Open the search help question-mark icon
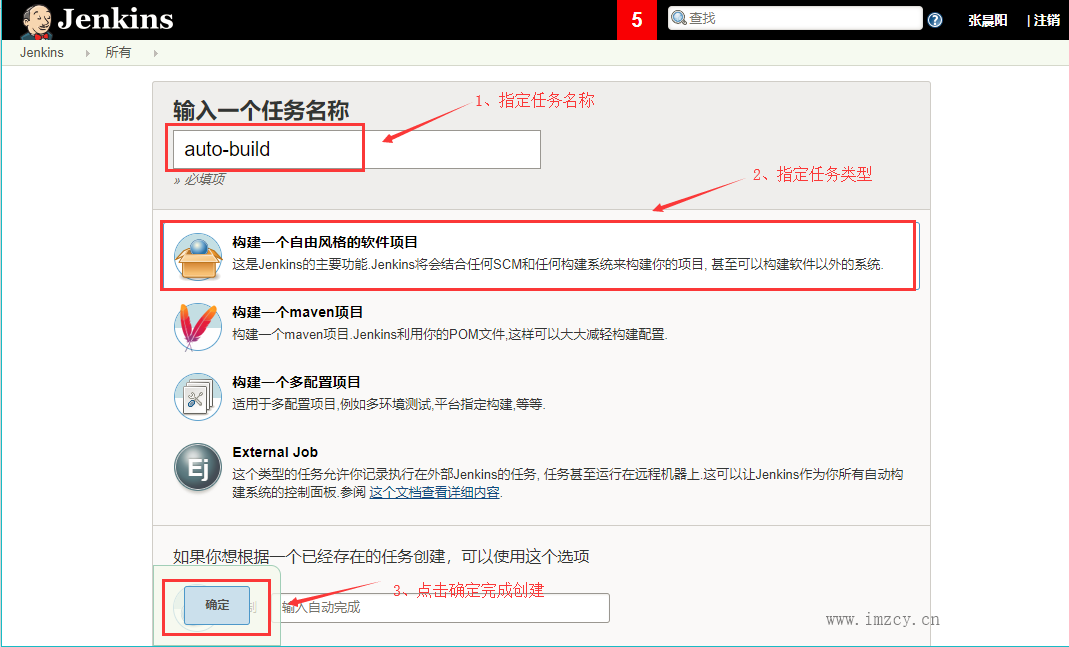This screenshot has height=647, width=1069. pyautogui.click(x=935, y=20)
